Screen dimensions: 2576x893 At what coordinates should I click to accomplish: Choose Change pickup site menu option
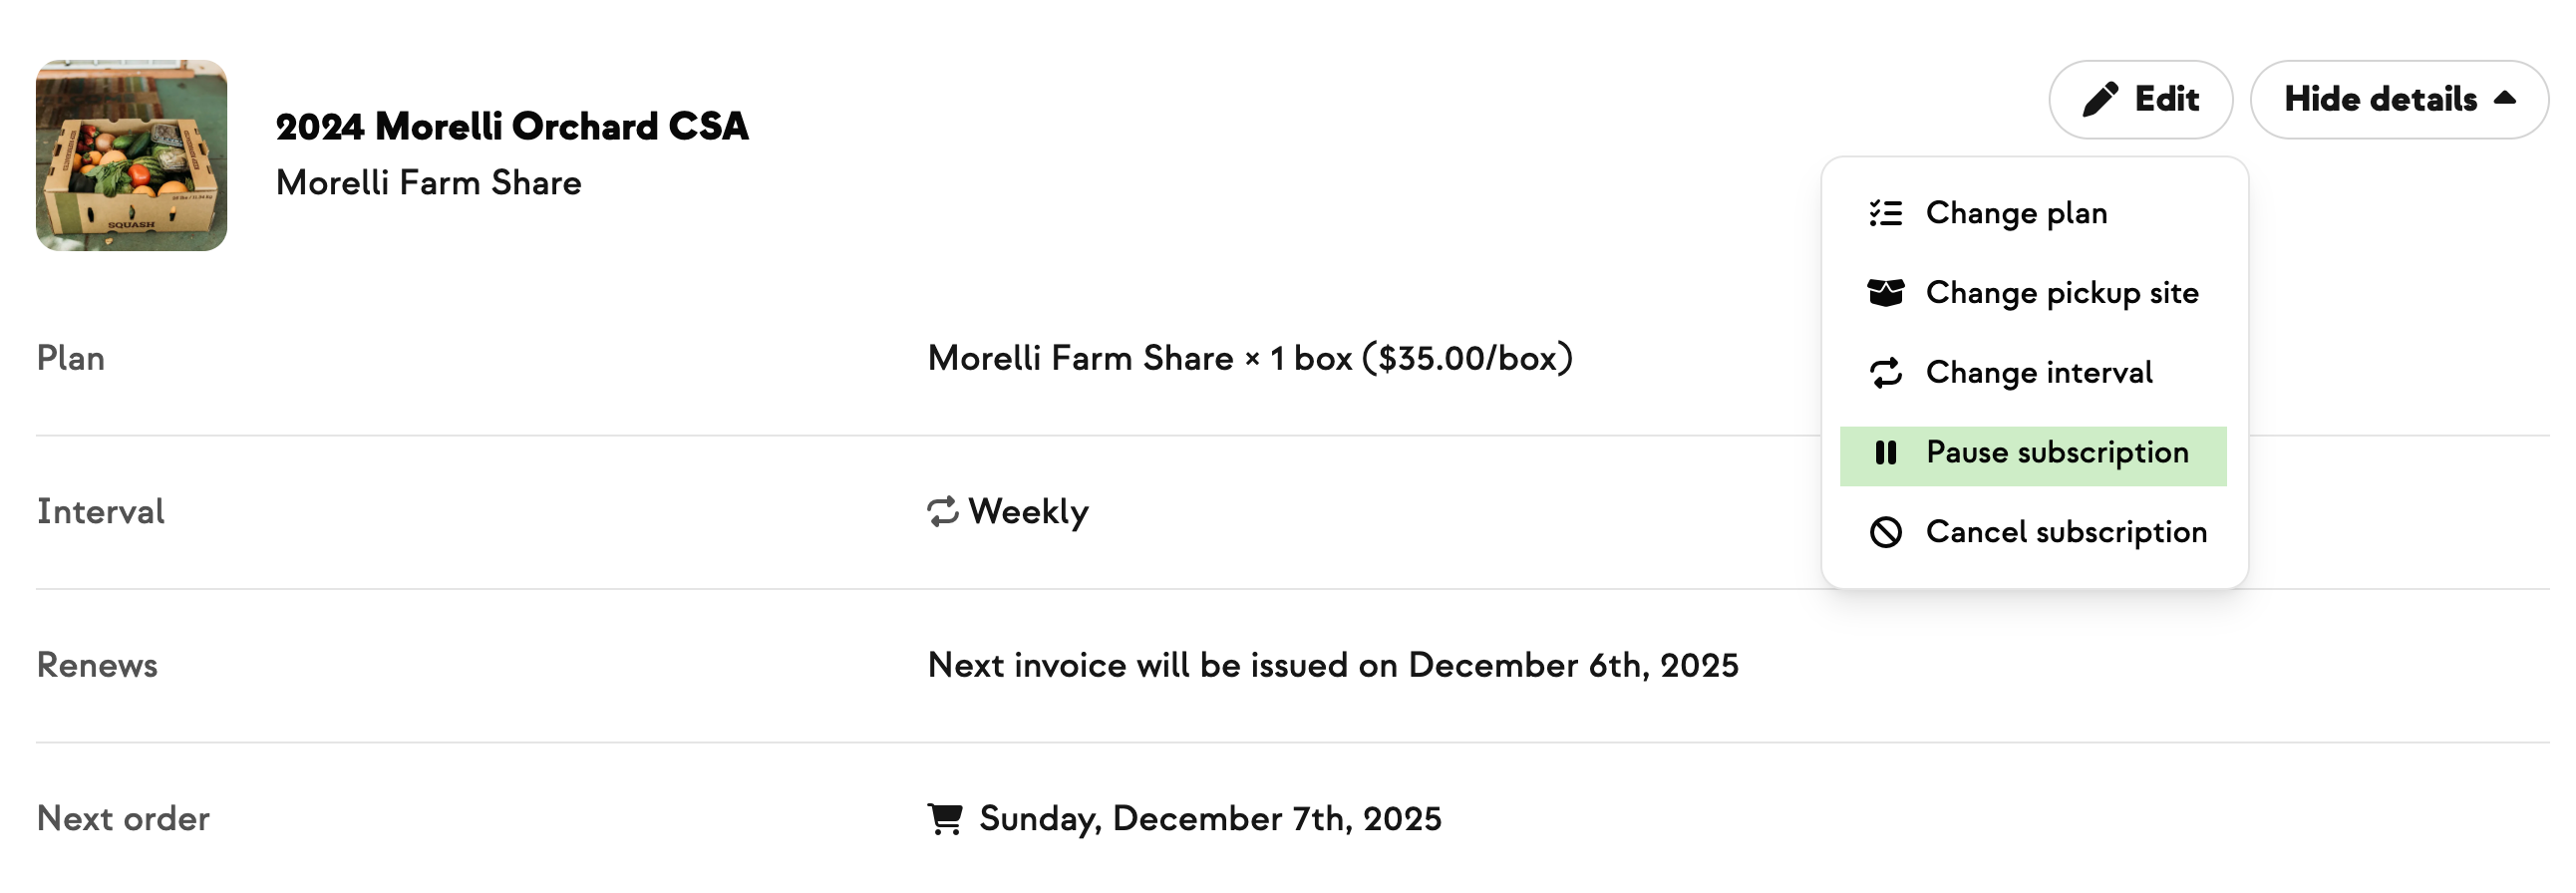2061,293
